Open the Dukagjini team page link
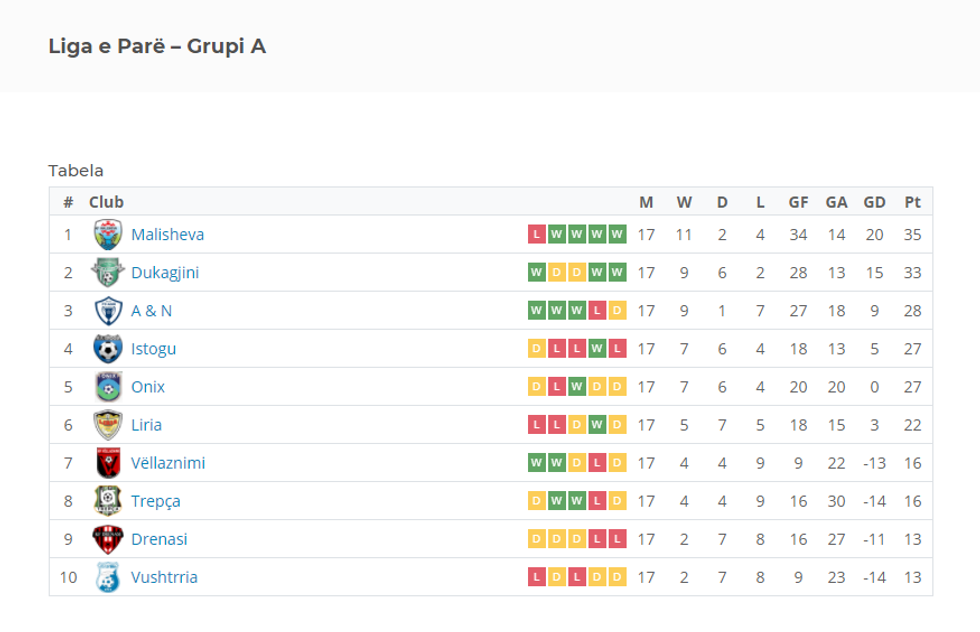Viewport: 980px width, 632px height. pyautogui.click(x=165, y=272)
